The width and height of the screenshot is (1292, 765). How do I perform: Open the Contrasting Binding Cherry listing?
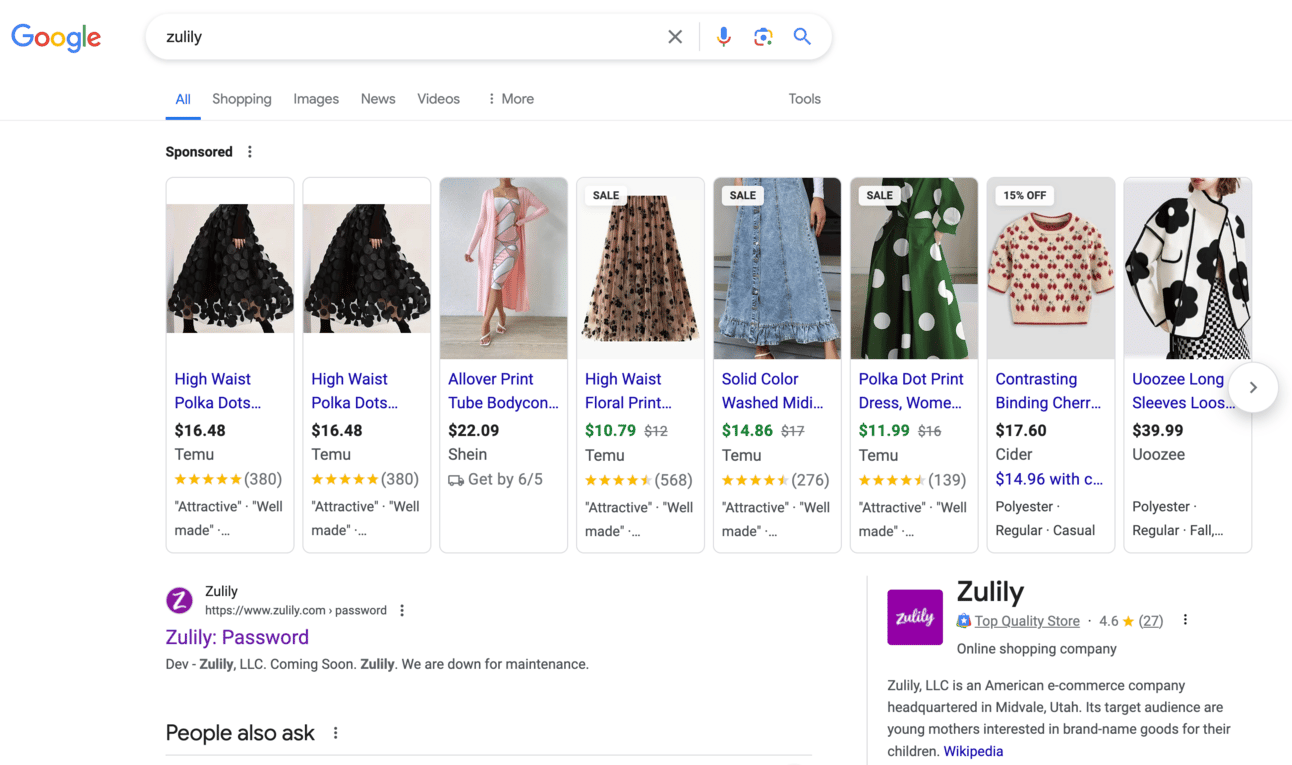[x=1048, y=391]
